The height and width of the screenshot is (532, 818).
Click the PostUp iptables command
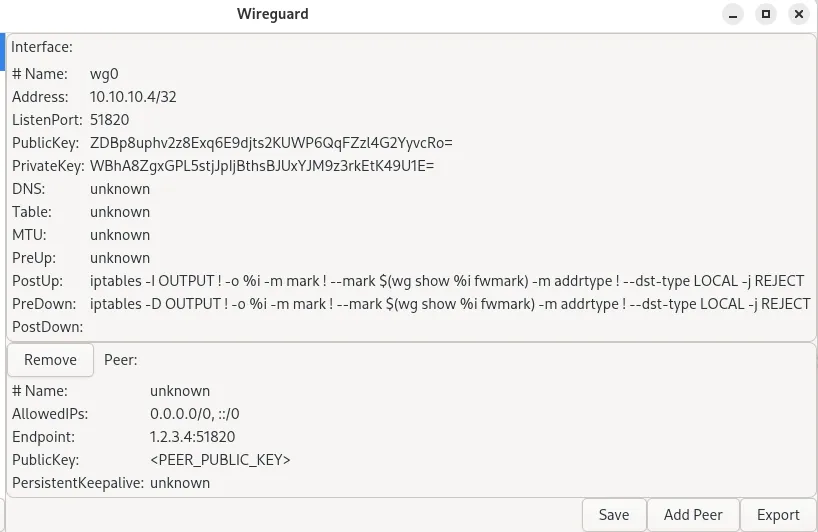pyautogui.click(x=450, y=281)
